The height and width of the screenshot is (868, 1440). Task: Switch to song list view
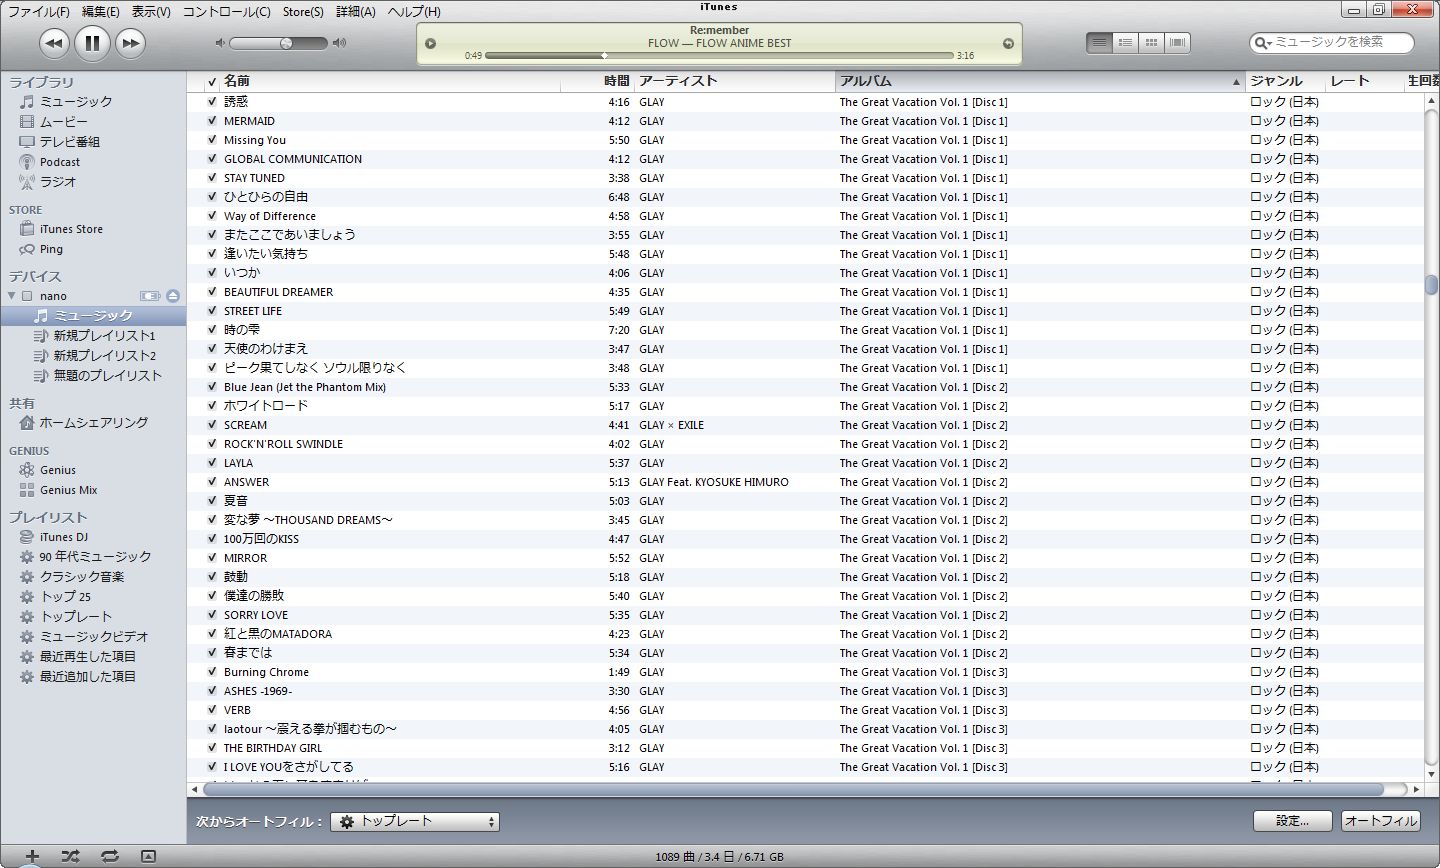1099,43
